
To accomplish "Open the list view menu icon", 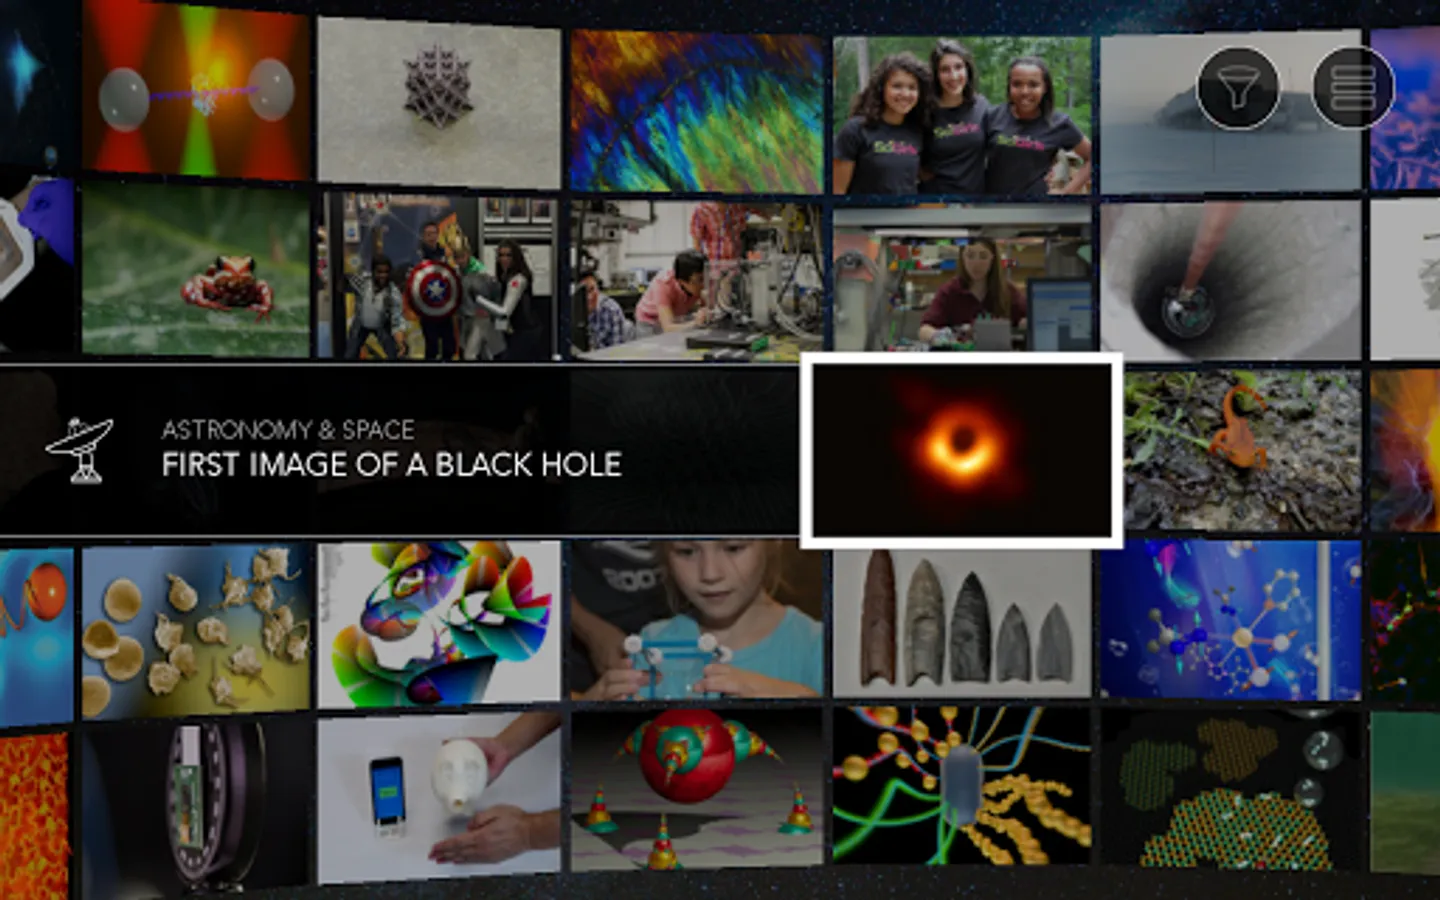I will pyautogui.click(x=1353, y=88).
